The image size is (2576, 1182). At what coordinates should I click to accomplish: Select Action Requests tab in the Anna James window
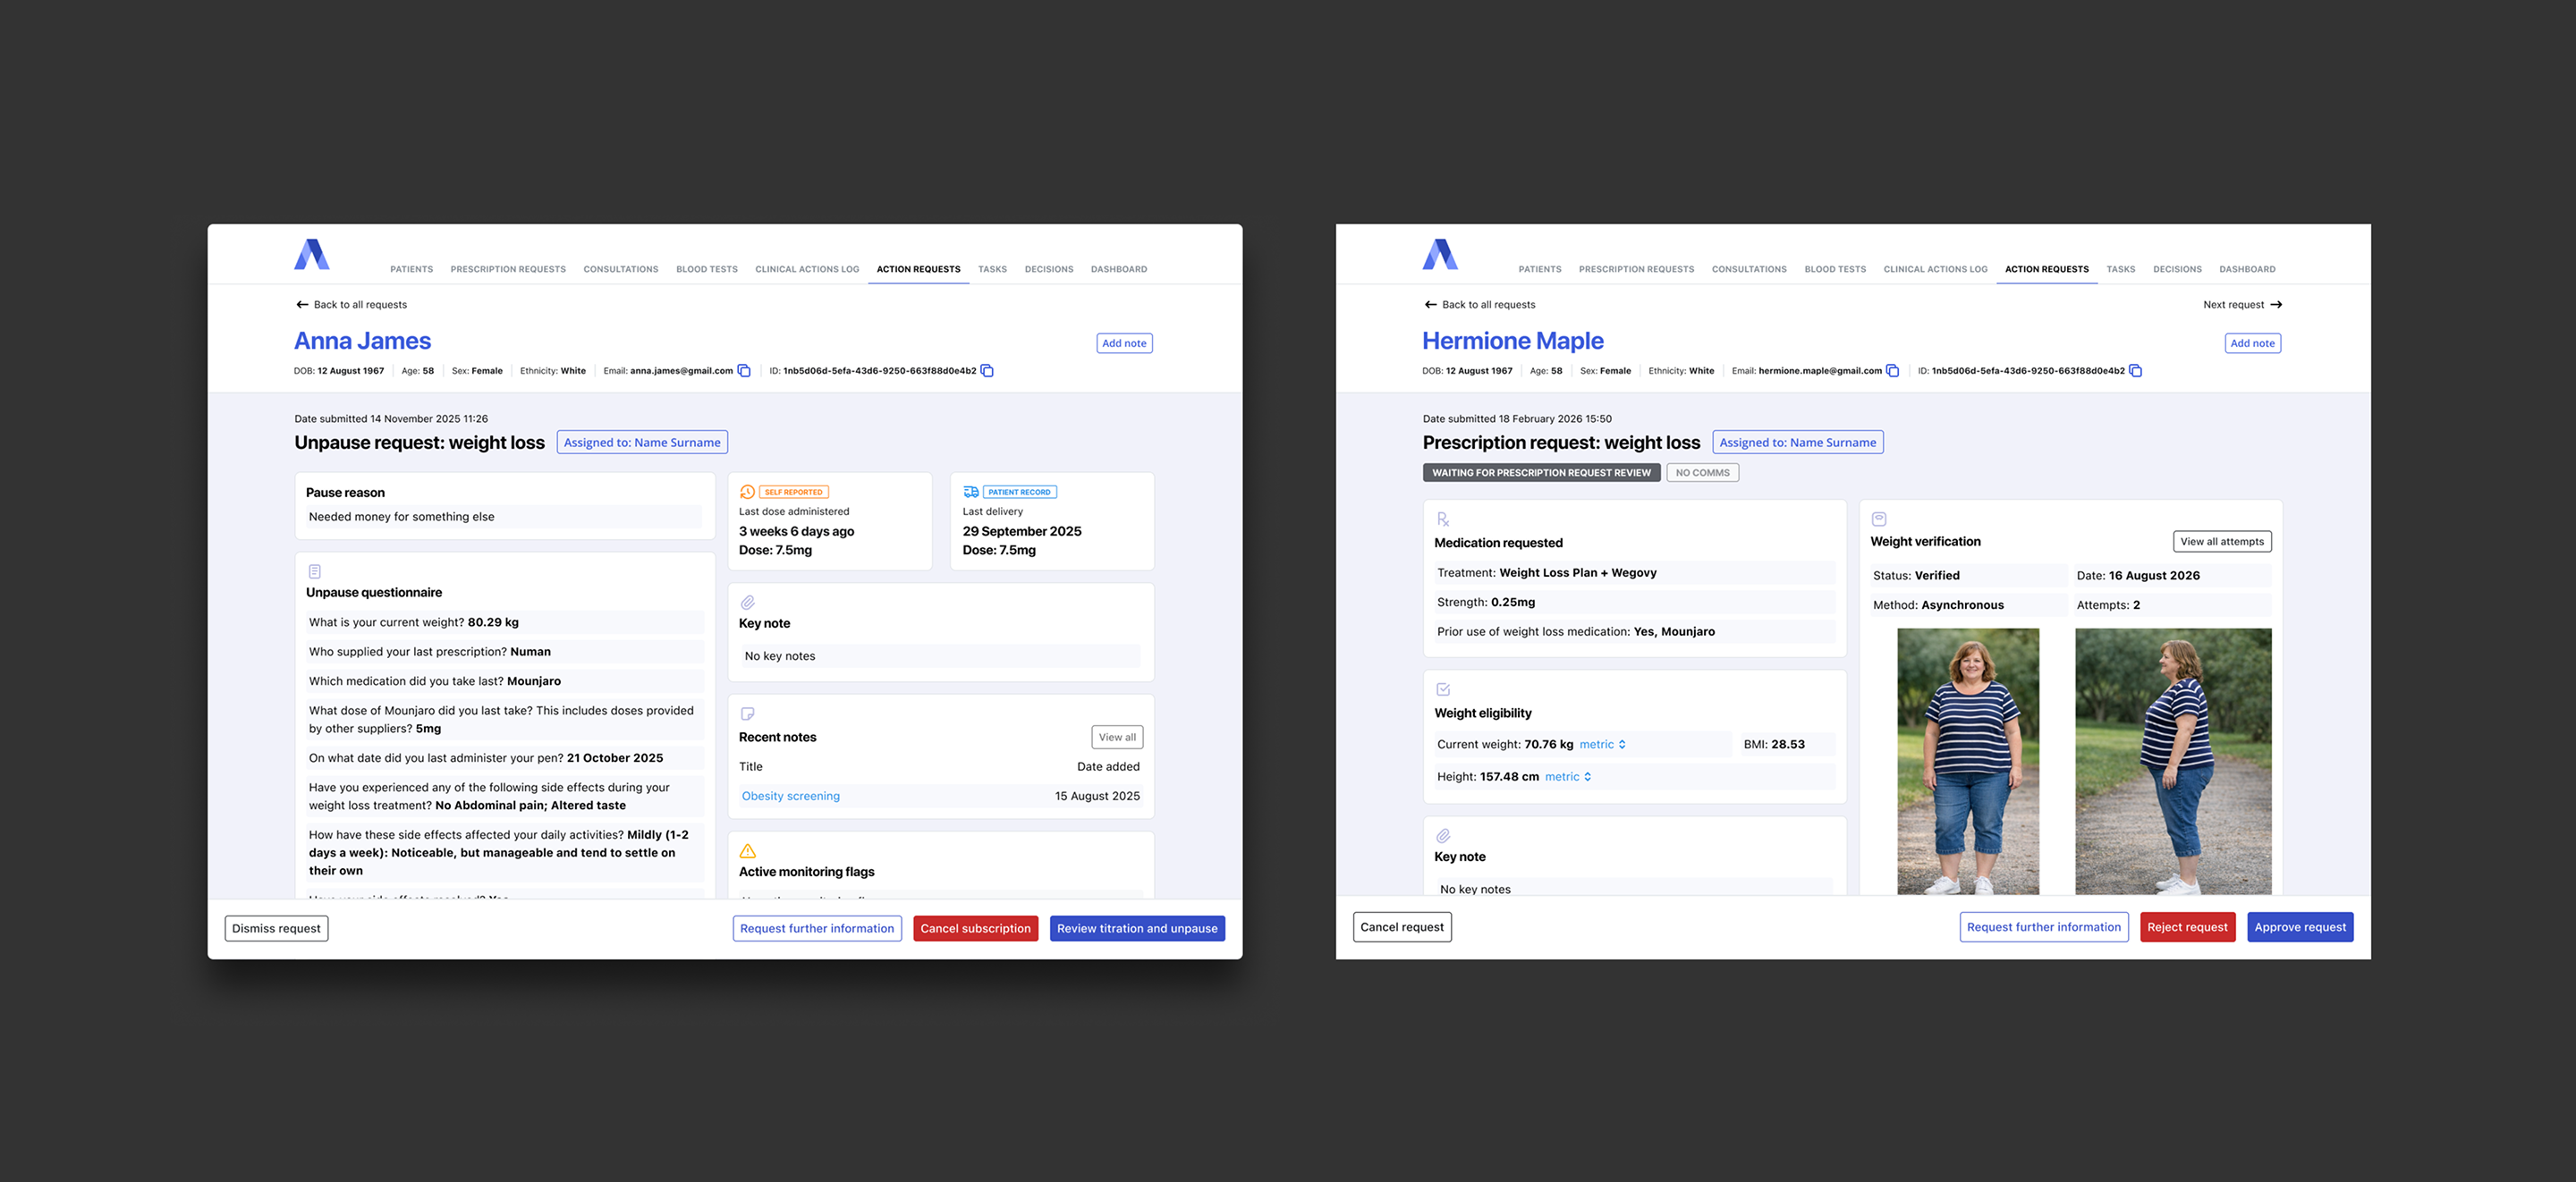918,269
